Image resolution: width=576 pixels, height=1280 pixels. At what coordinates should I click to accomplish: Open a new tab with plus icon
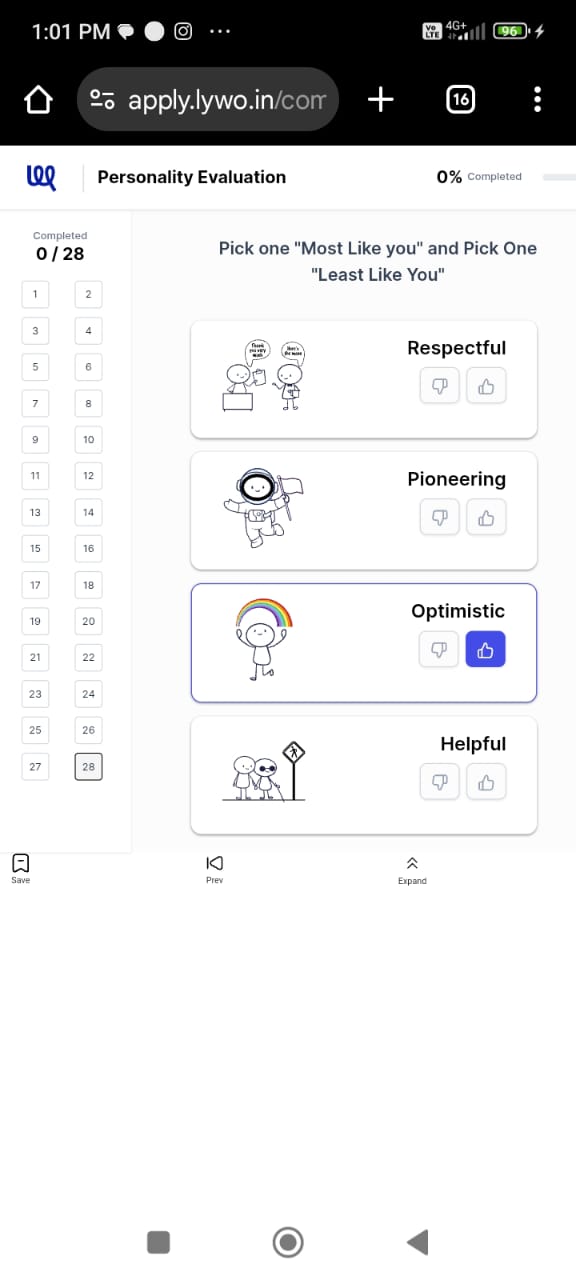coord(381,99)
